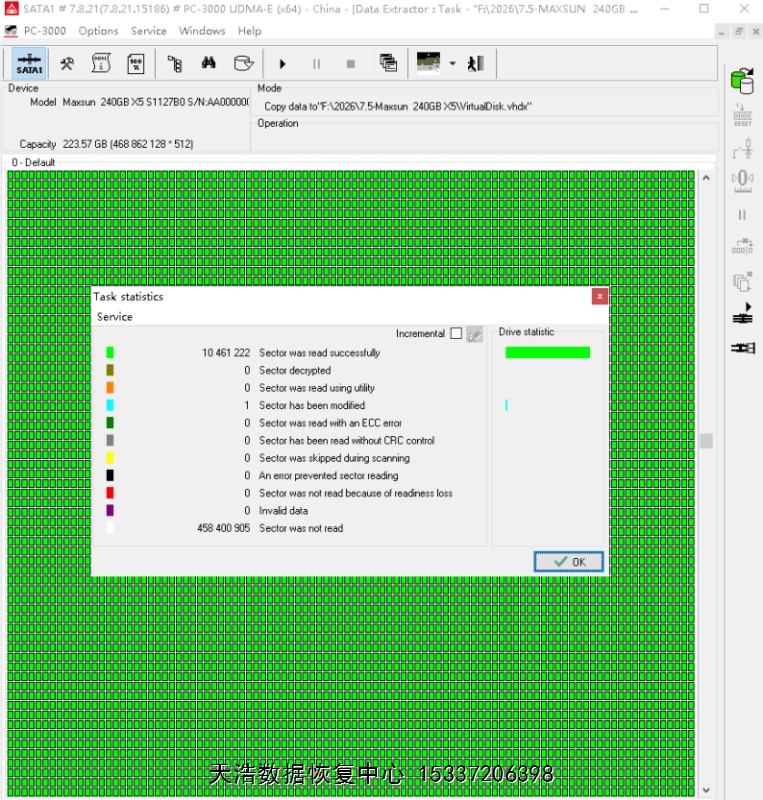Viewport: 763px width, 800px height.
Task: Click the olive Sector decrypted swatch
Action: pyautogui.click(x=110, y=370)
